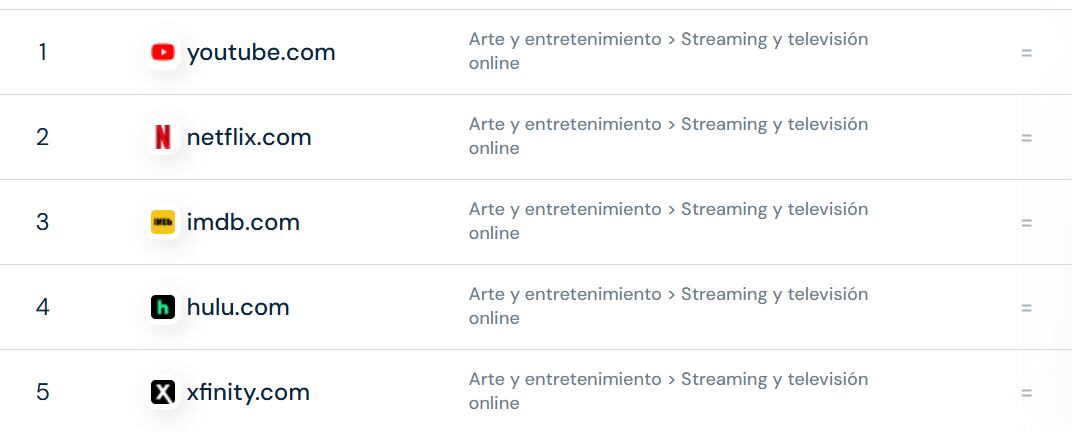Open the imdb.com site entry
1072x432 pixels.
243,222
